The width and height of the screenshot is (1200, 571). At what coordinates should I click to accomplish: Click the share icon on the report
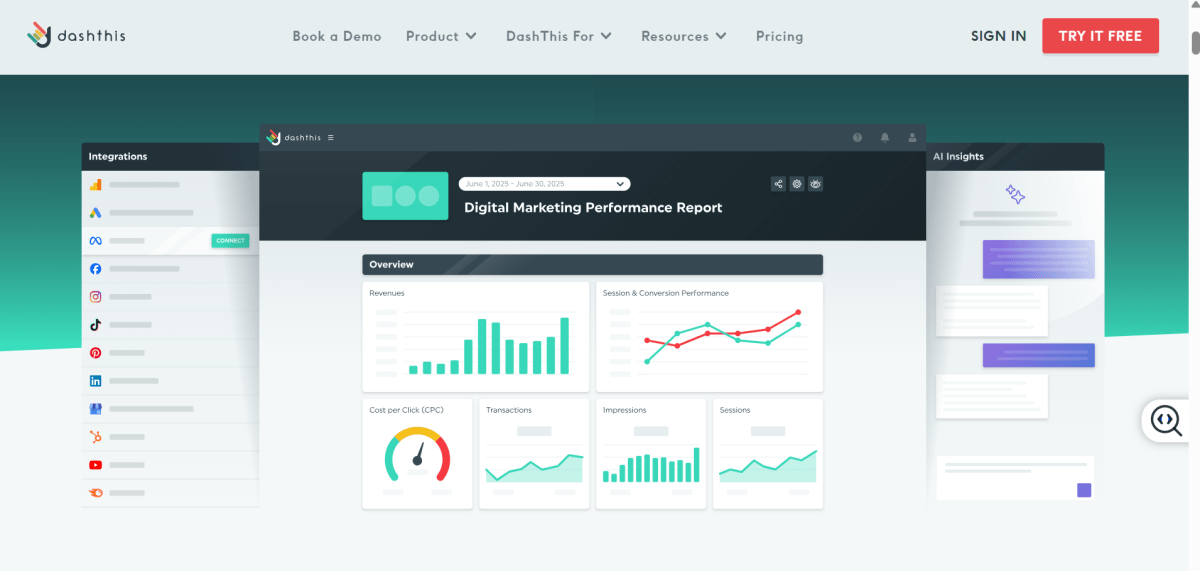click(x=778, y=184)
